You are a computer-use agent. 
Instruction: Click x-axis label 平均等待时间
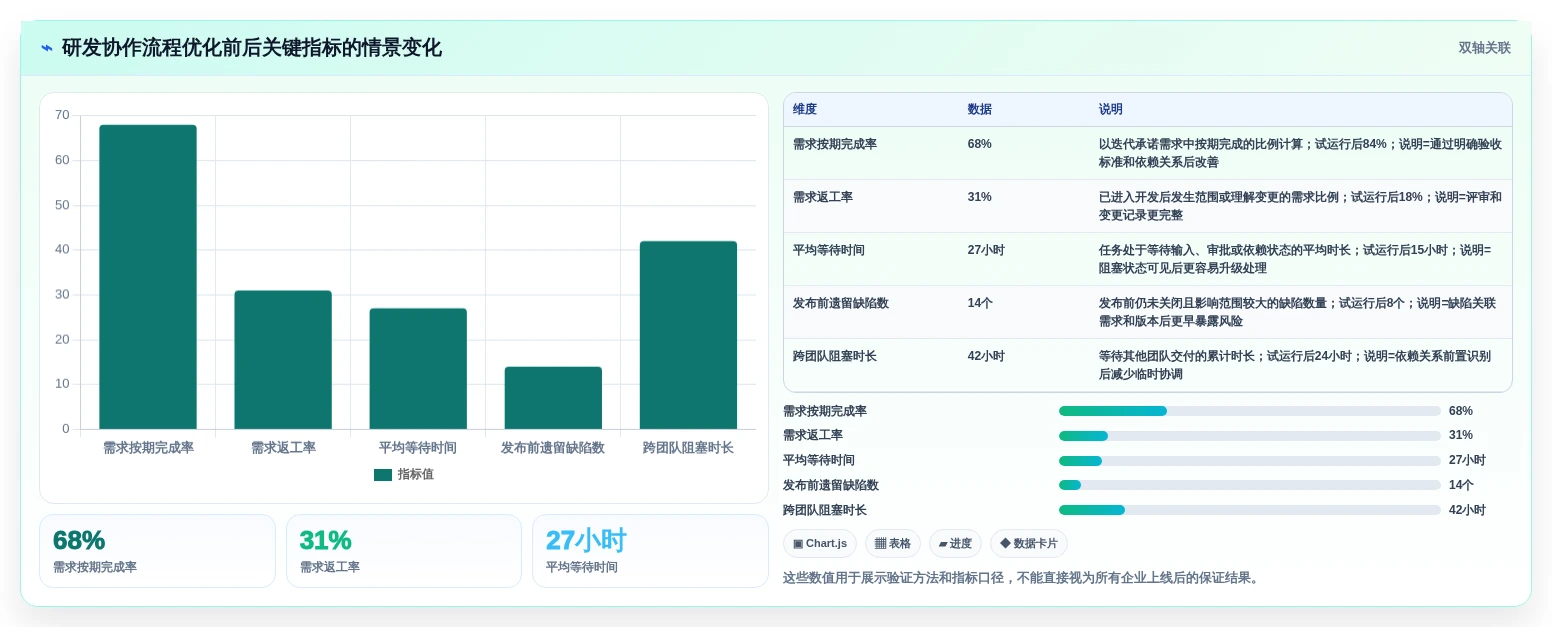[x=418, y=448]
